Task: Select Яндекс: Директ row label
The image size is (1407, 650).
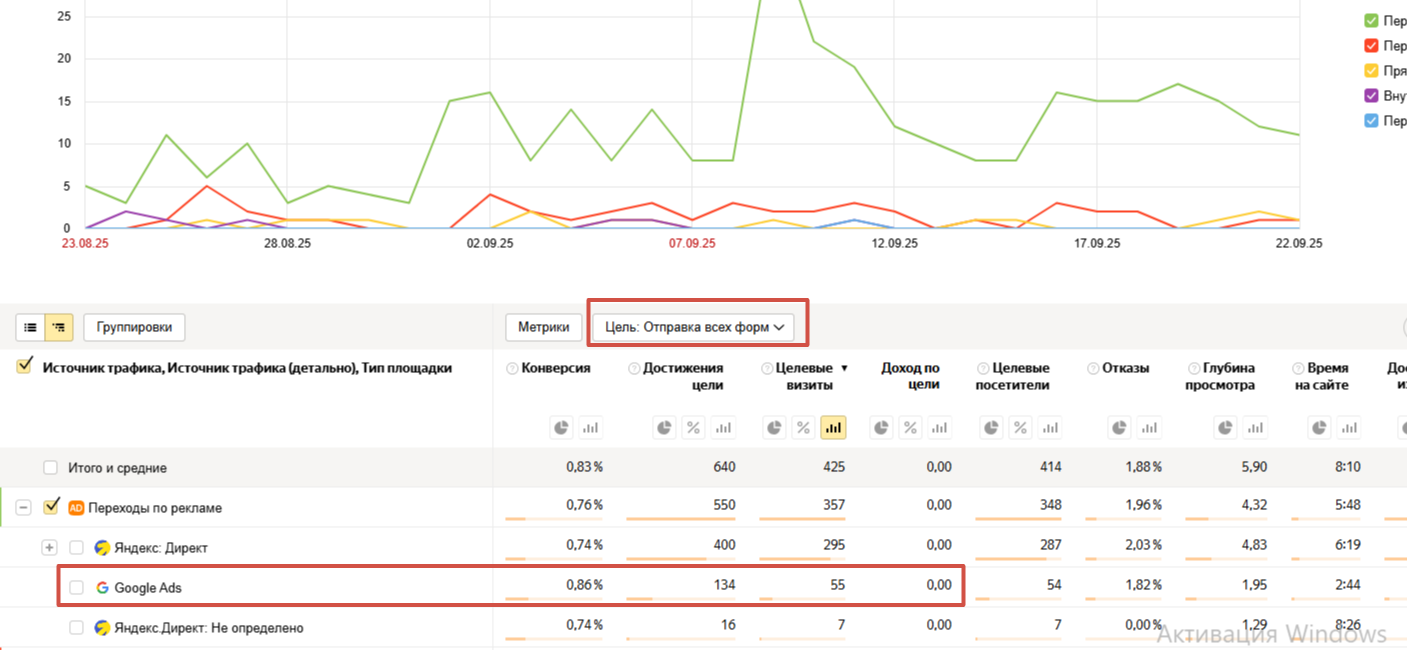Action: (161, 548)
